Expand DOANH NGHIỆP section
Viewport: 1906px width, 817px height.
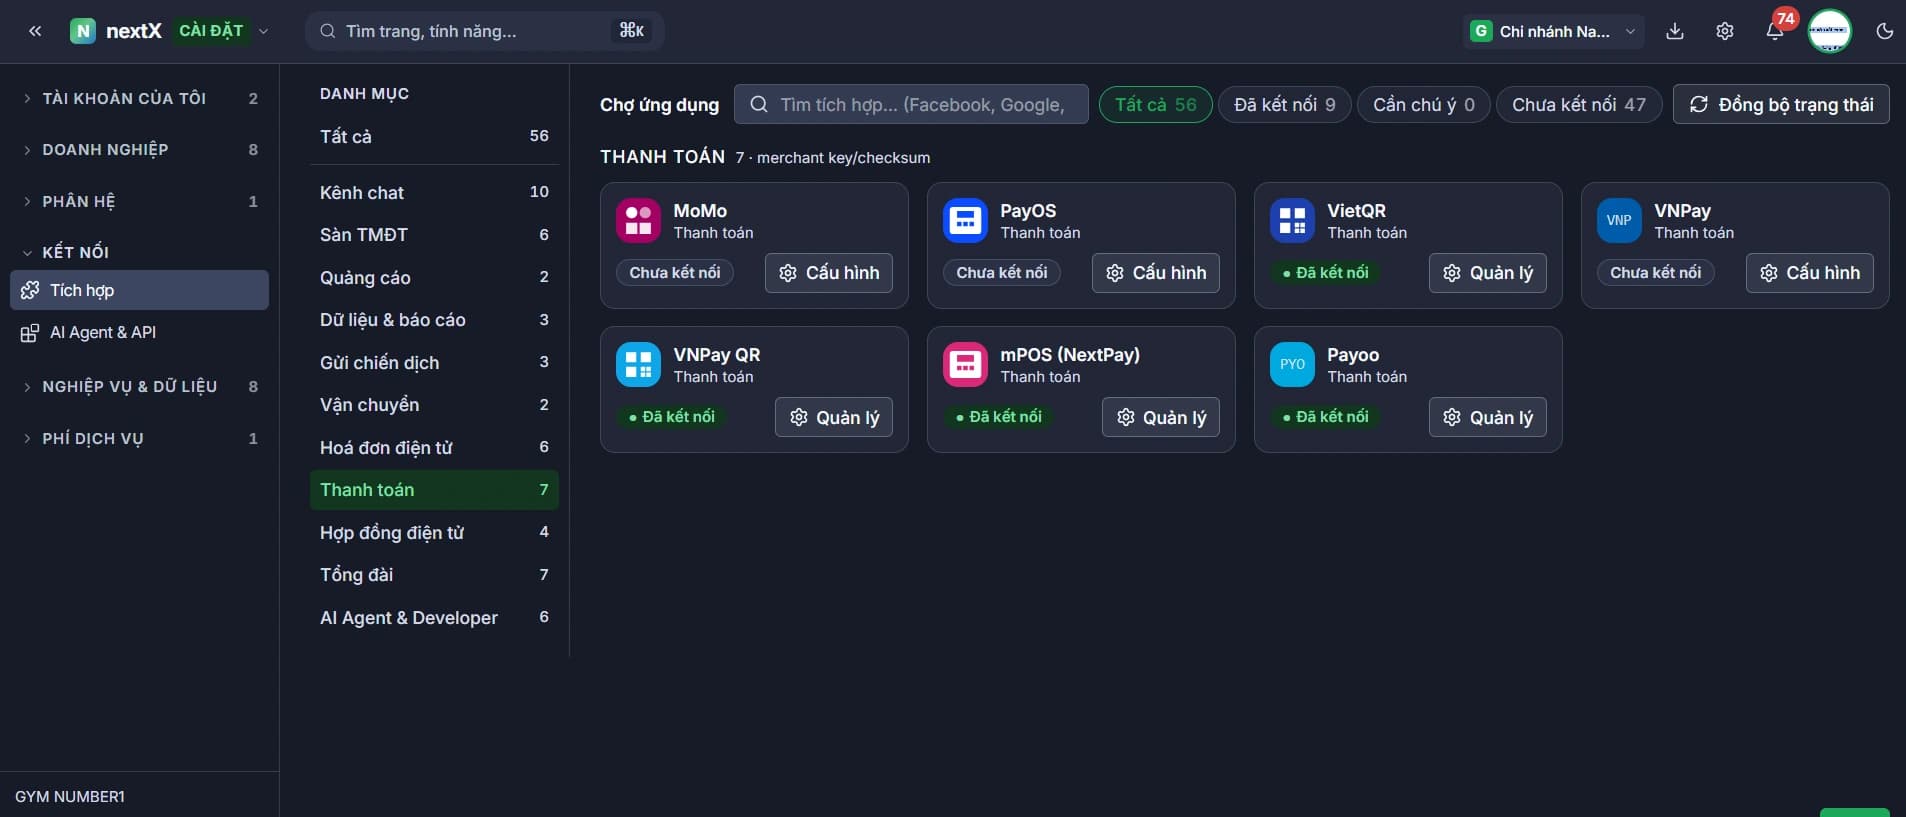click(139, 150)
